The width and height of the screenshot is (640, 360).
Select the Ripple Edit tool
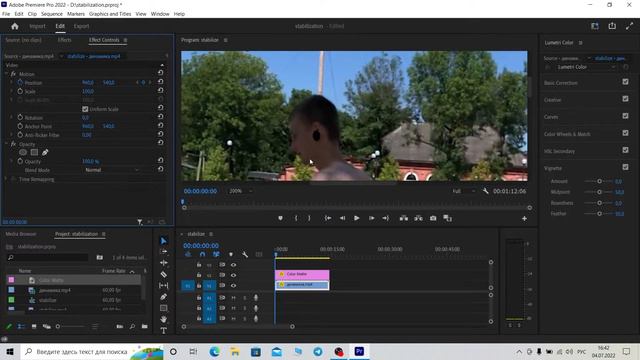click(x=163, y=263)
